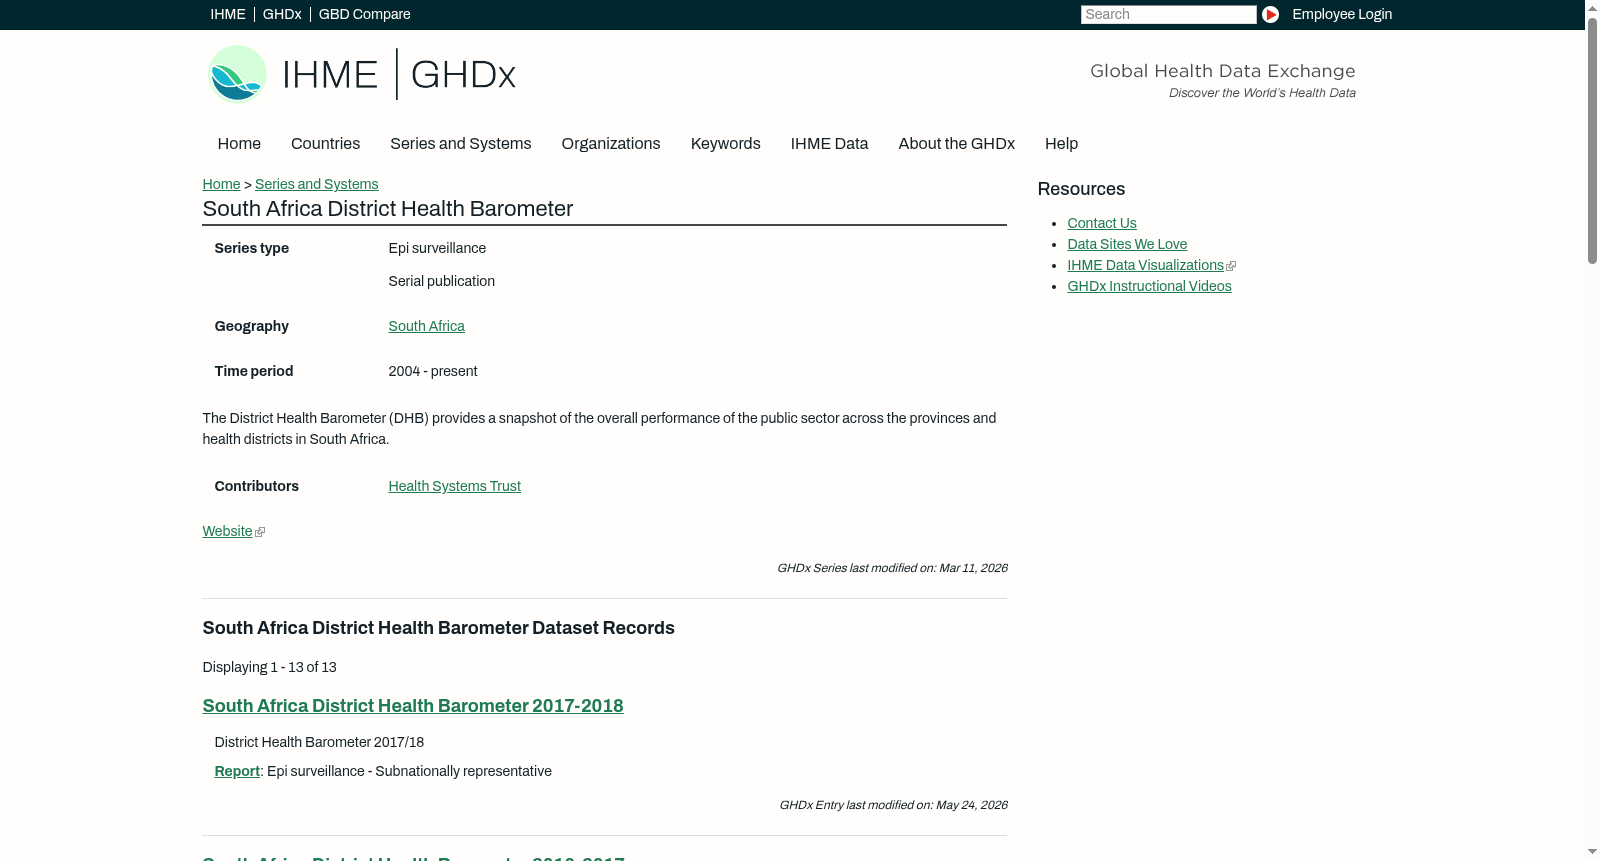Click the scrollbar up arrow
This screenshot has width=1600, height=861.
(x=1593, y=8)
